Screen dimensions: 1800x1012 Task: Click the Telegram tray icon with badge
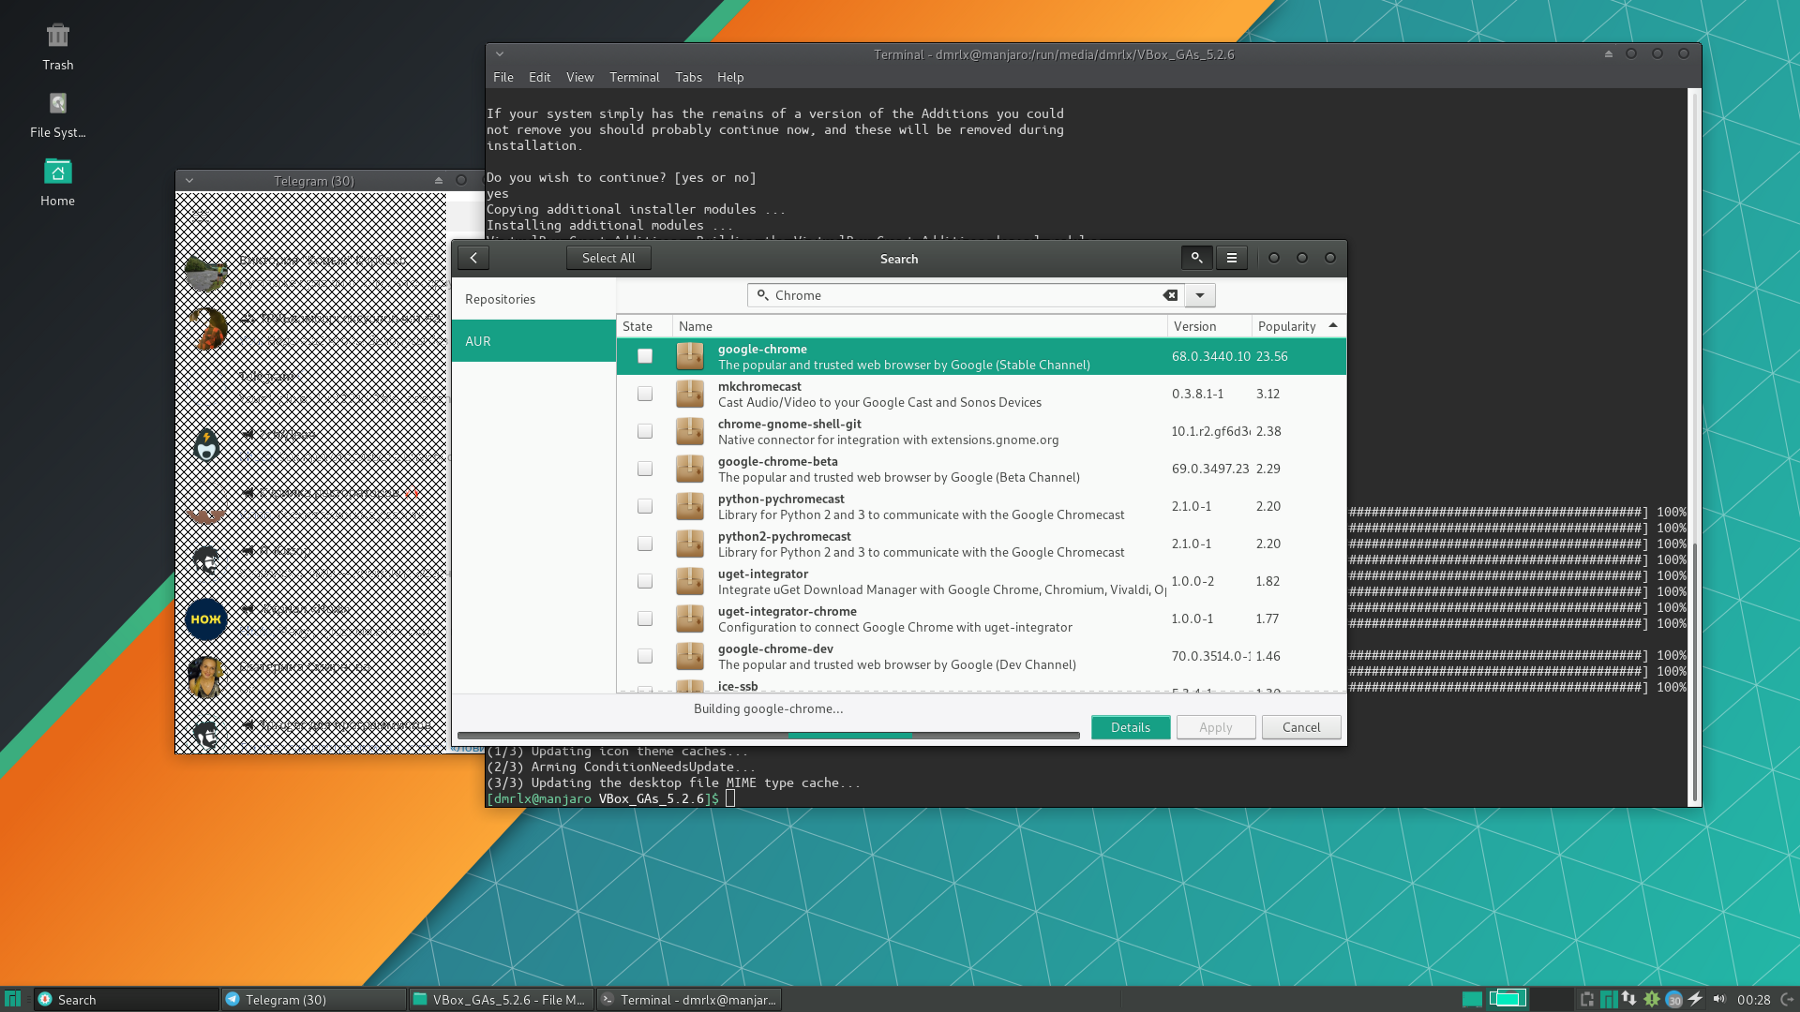tap(1674, 999)
